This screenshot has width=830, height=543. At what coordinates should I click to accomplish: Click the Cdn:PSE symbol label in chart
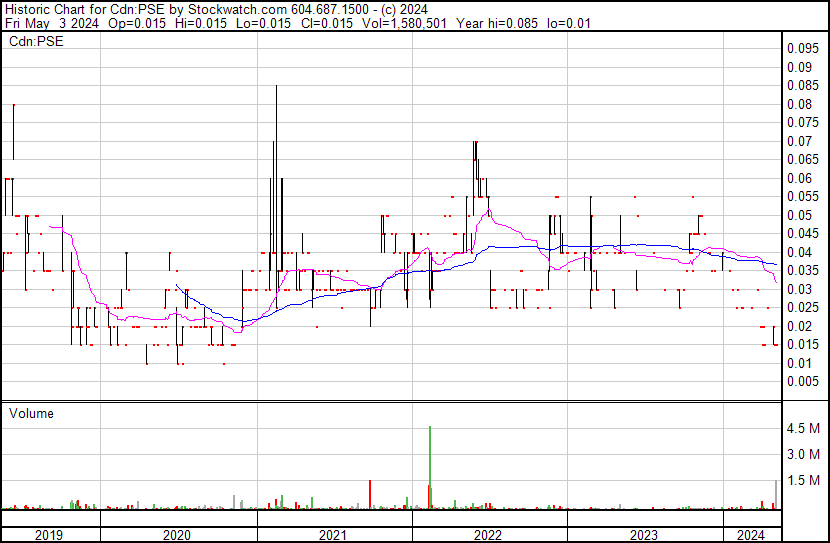32,42
